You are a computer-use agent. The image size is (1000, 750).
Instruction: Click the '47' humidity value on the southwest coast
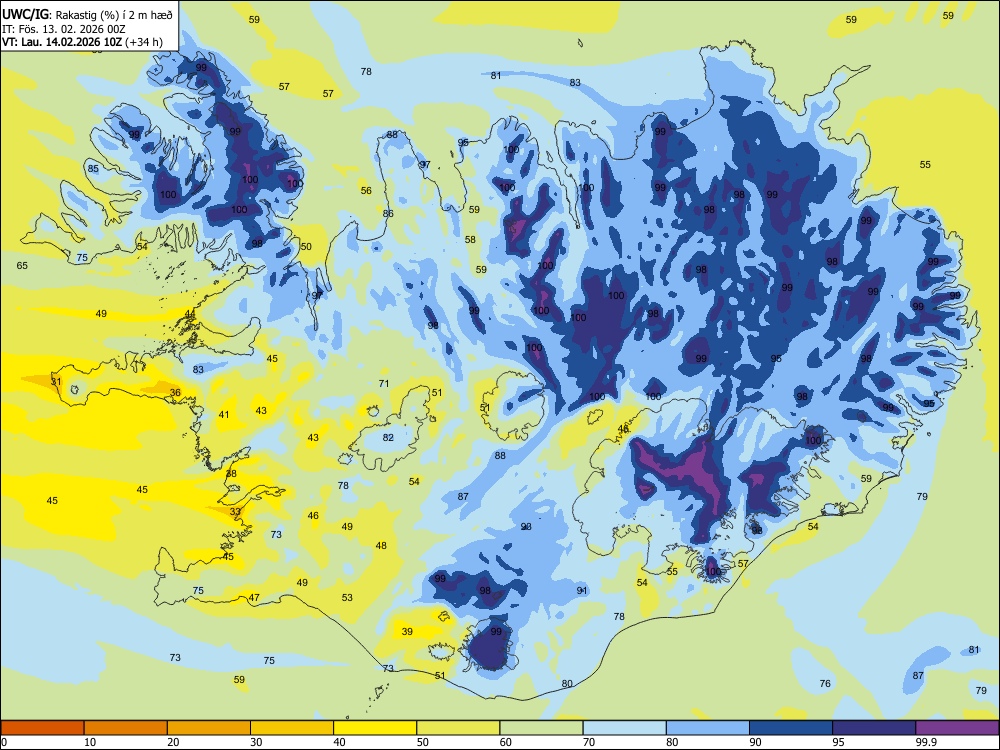click(x=254, y=598)
